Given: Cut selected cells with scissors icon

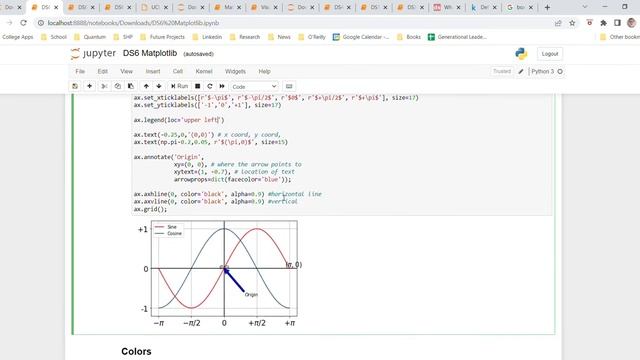Looking at the screenshot, I should click(x=104, y=86).
